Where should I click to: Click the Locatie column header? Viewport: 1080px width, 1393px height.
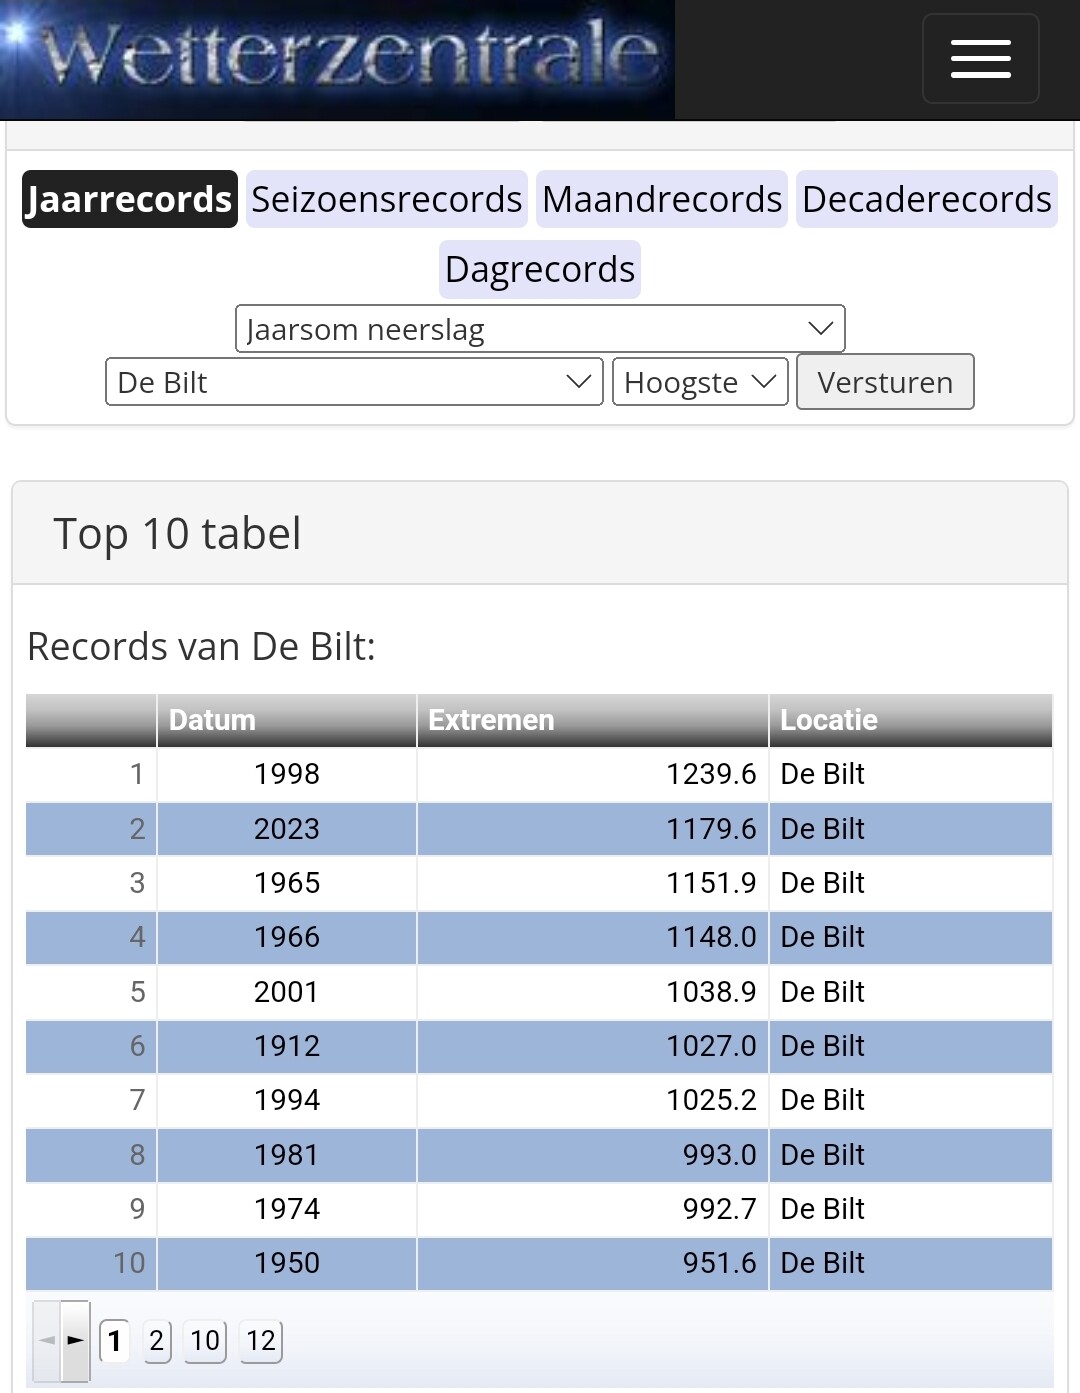910,720
